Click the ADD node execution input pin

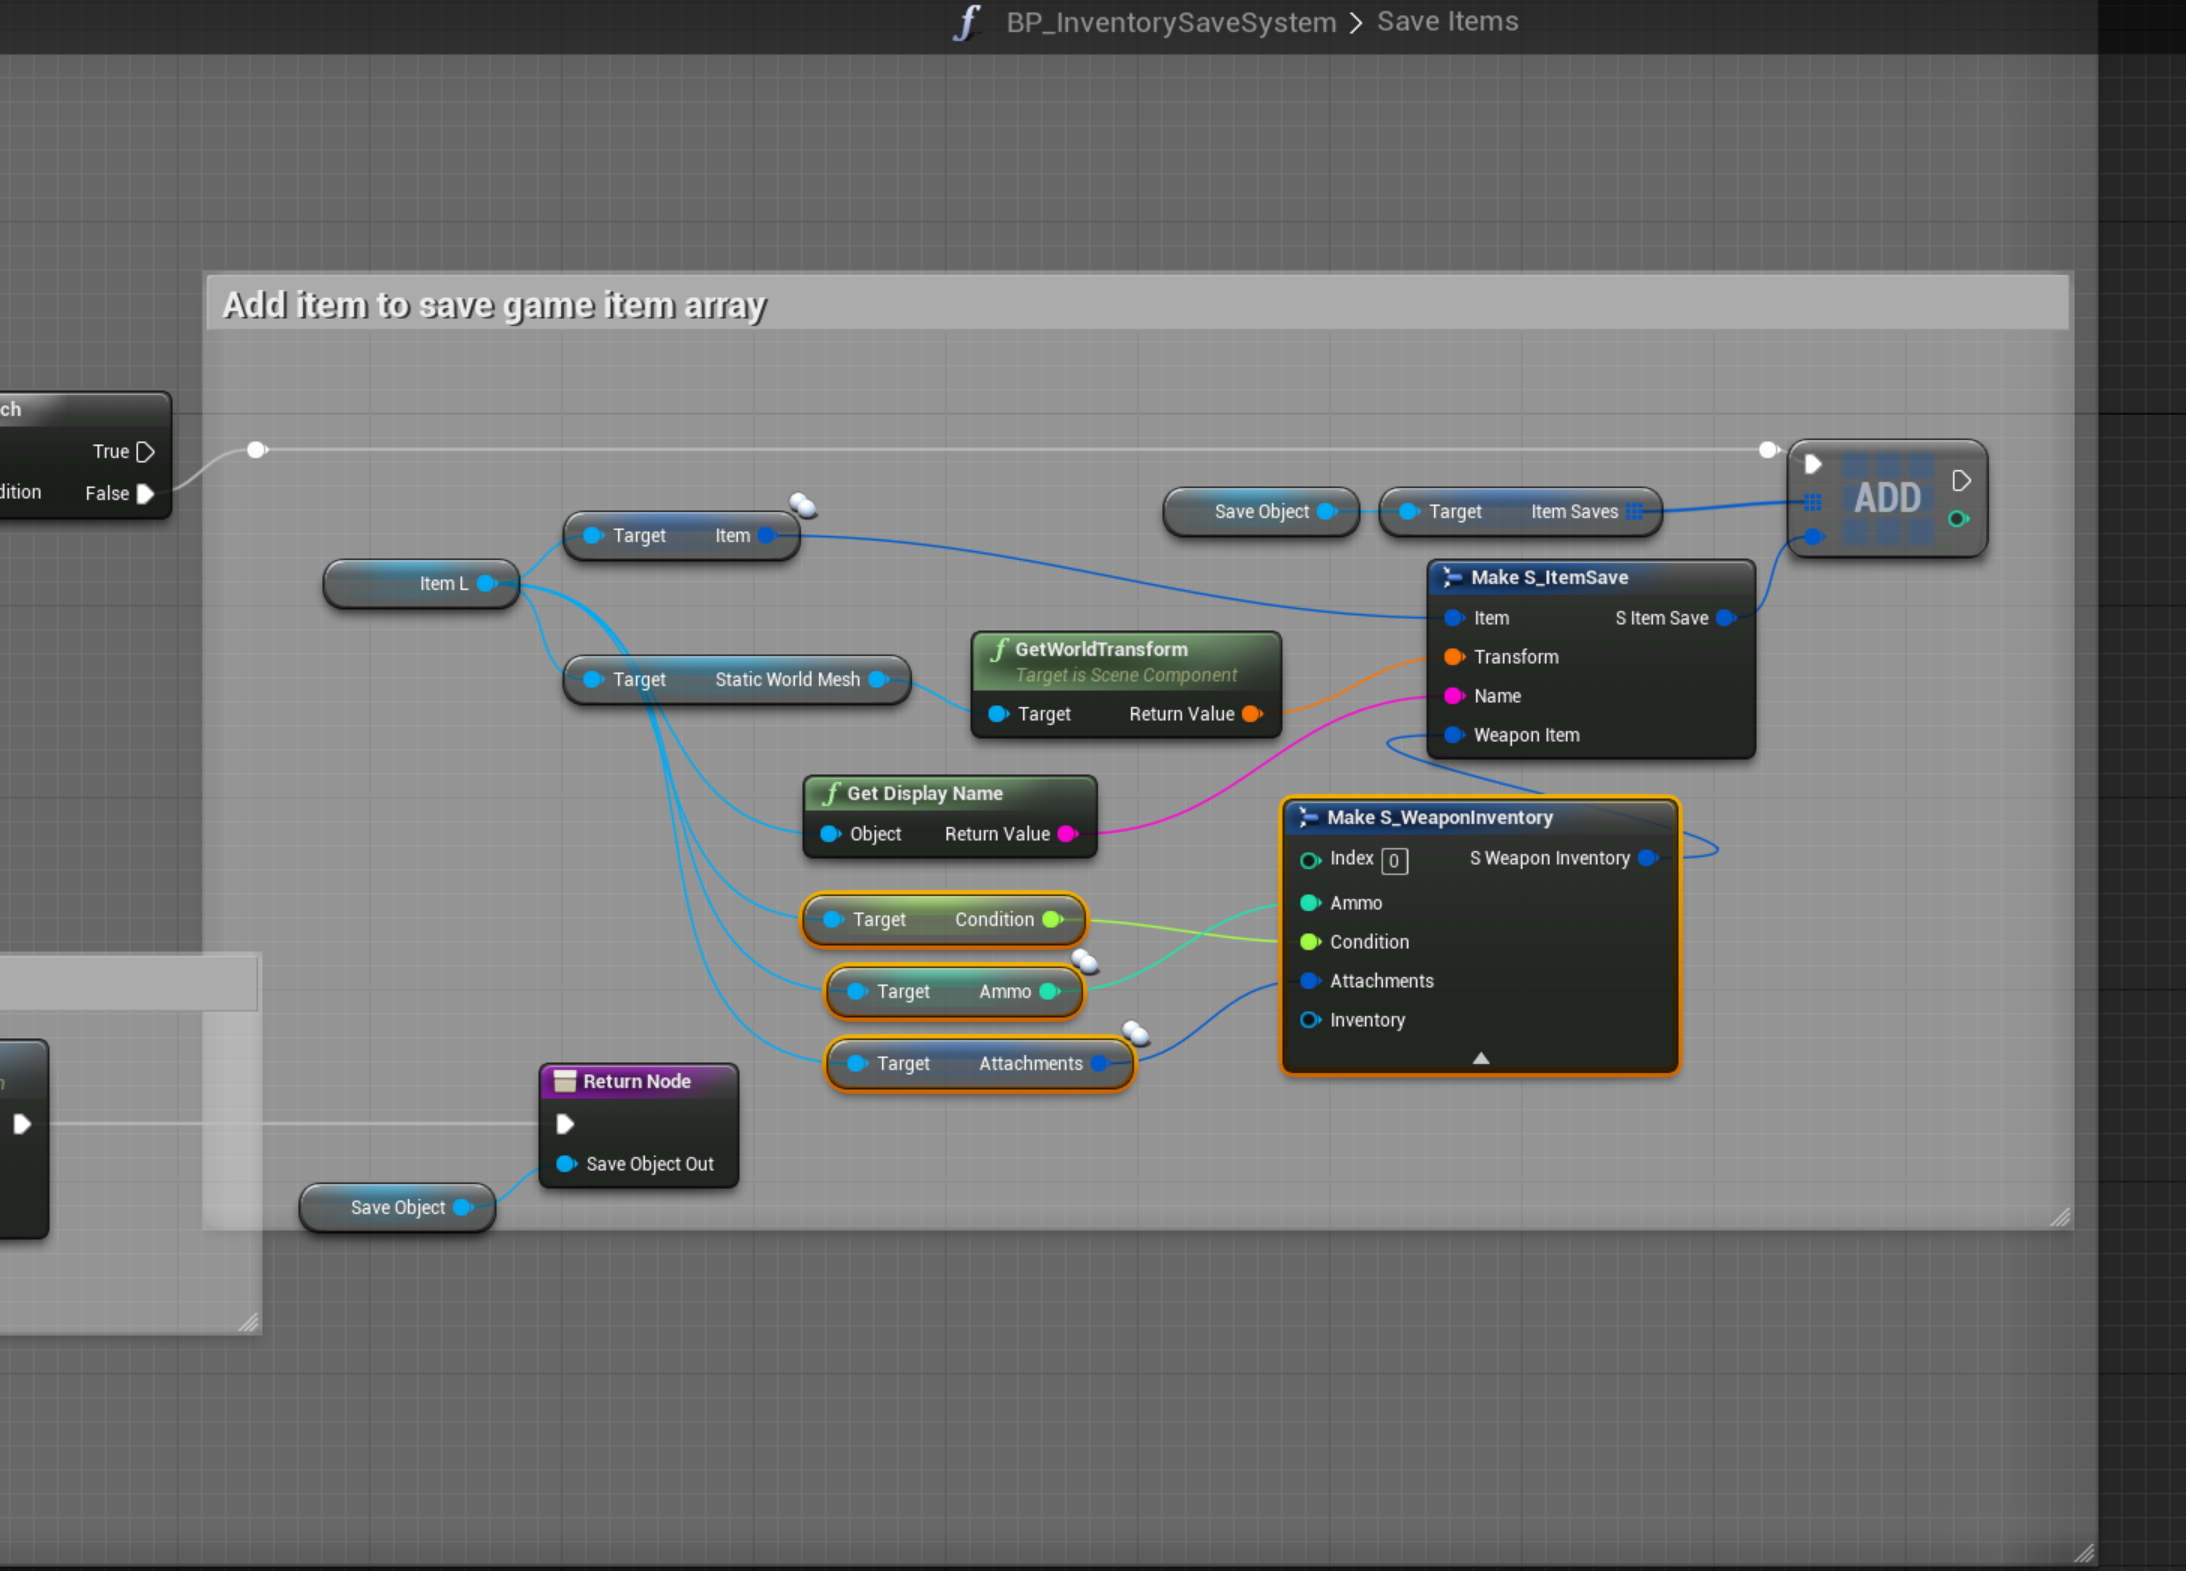click(1812, 464)
